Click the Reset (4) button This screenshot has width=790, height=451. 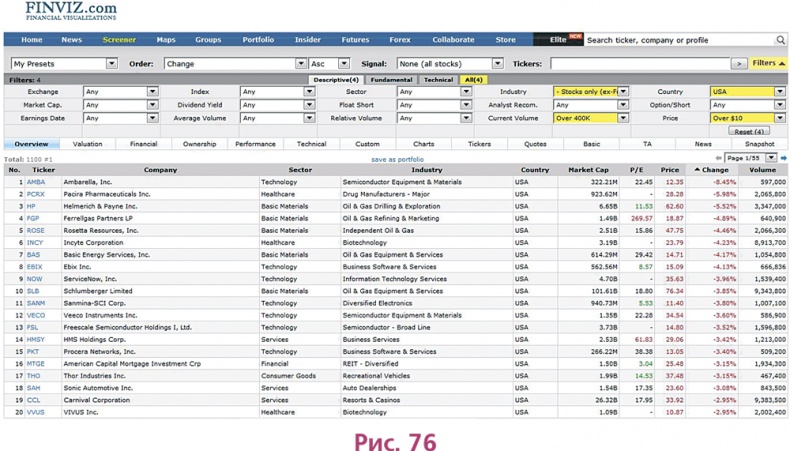748,131
